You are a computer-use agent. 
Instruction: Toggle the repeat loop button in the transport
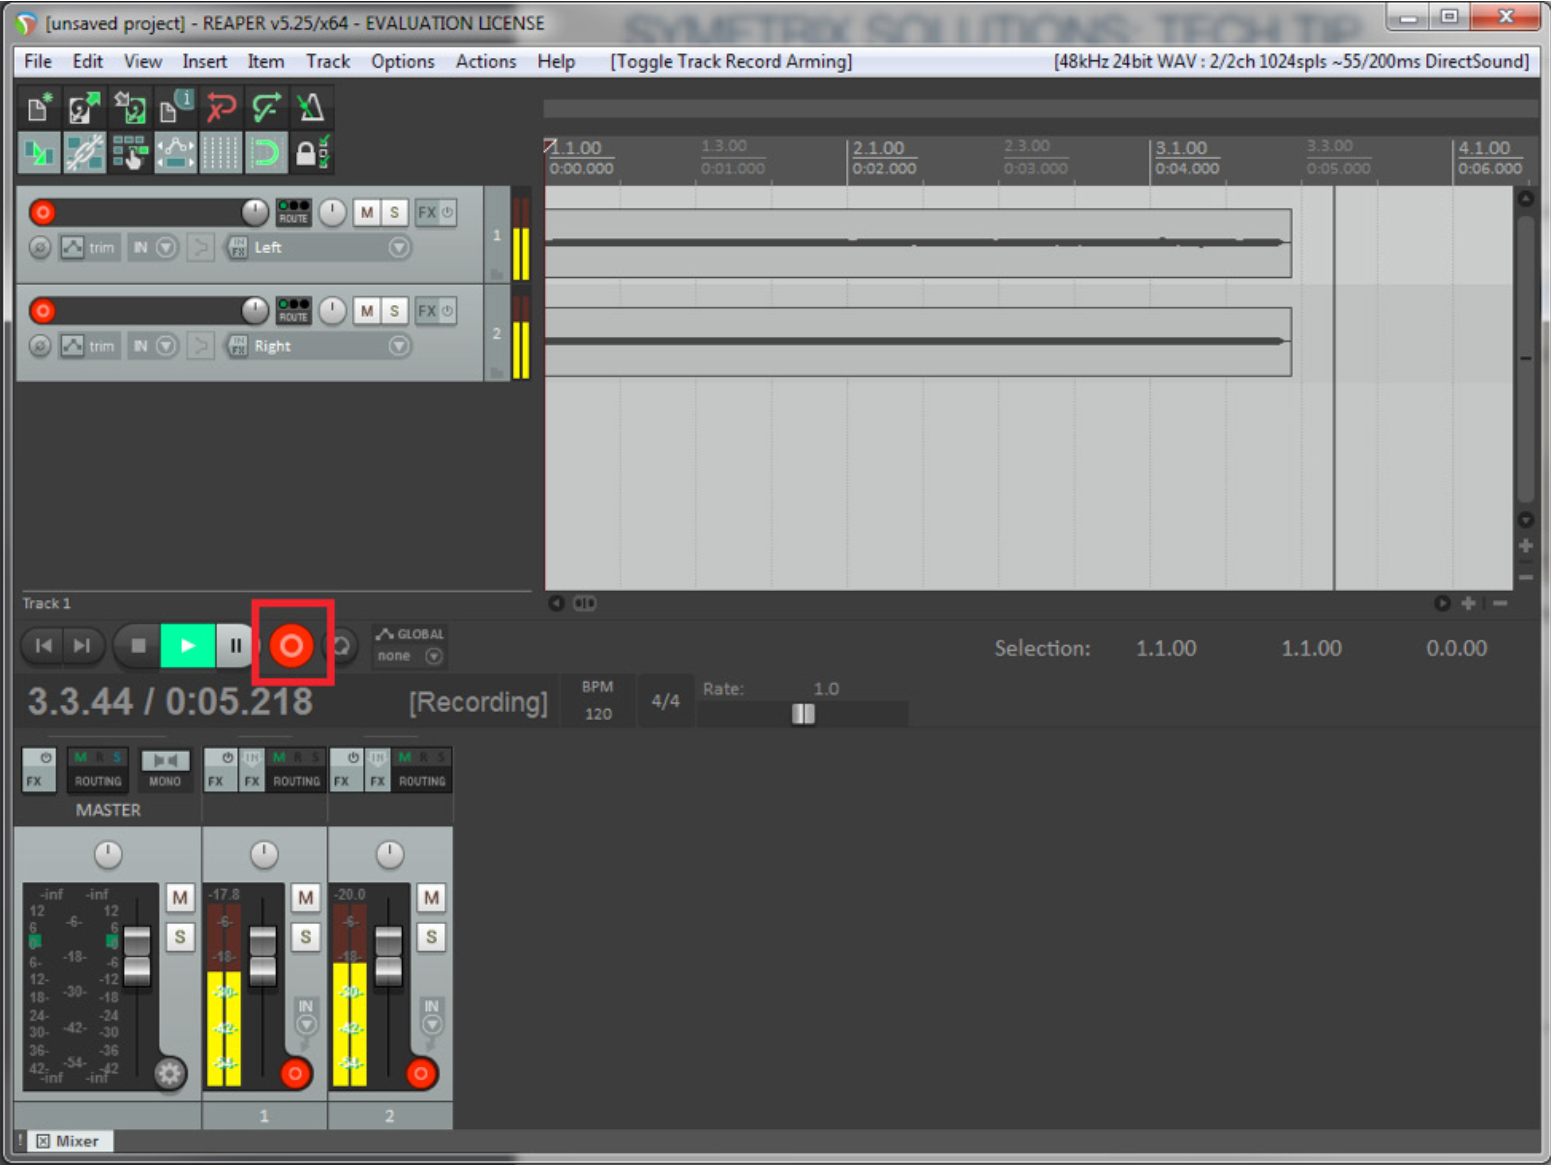pos(343,646)
